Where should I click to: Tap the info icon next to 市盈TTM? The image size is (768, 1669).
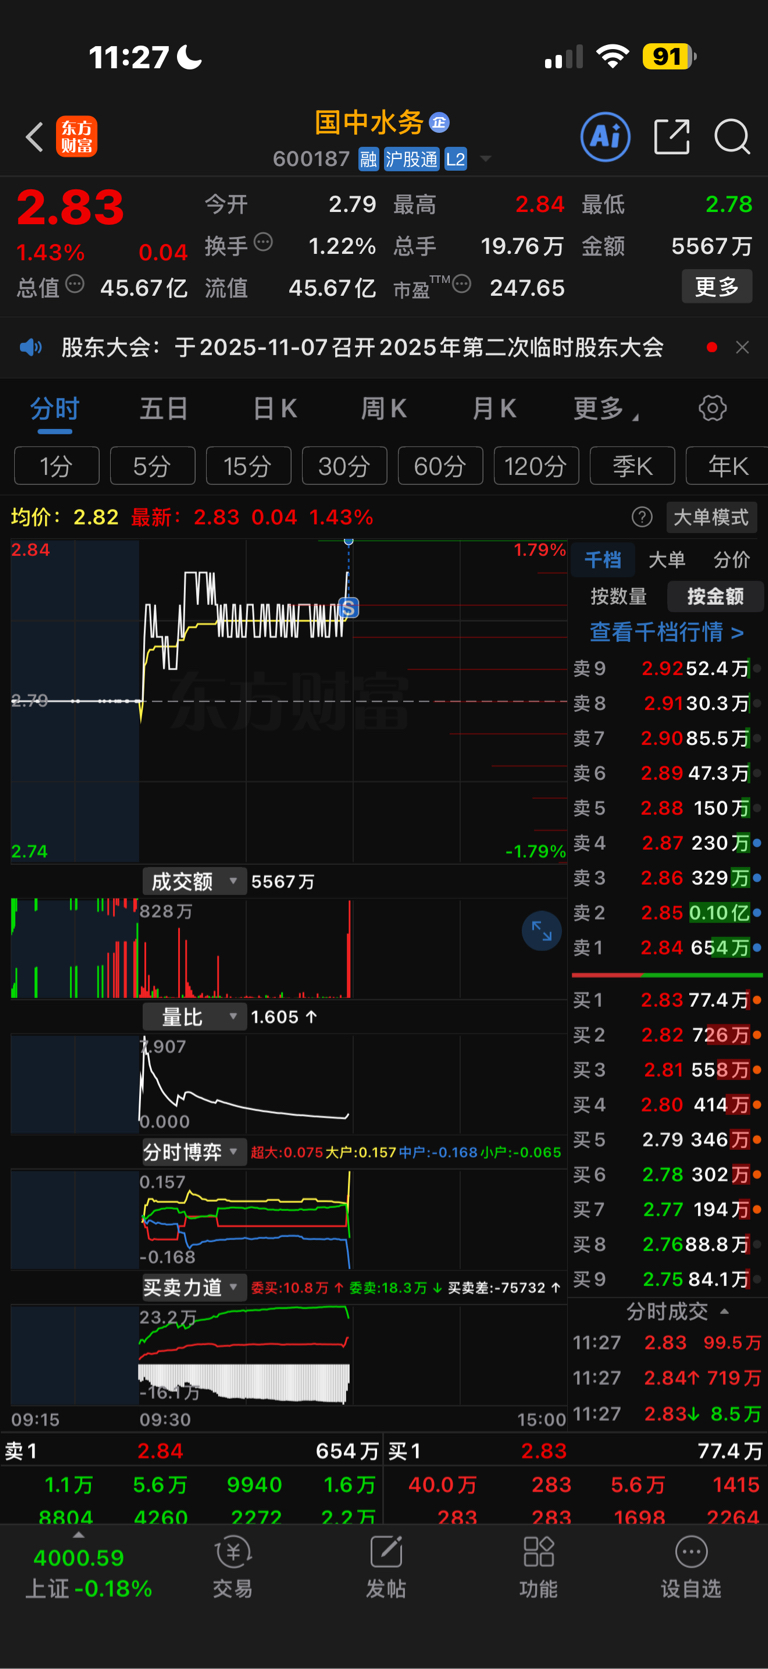point(462,285)
